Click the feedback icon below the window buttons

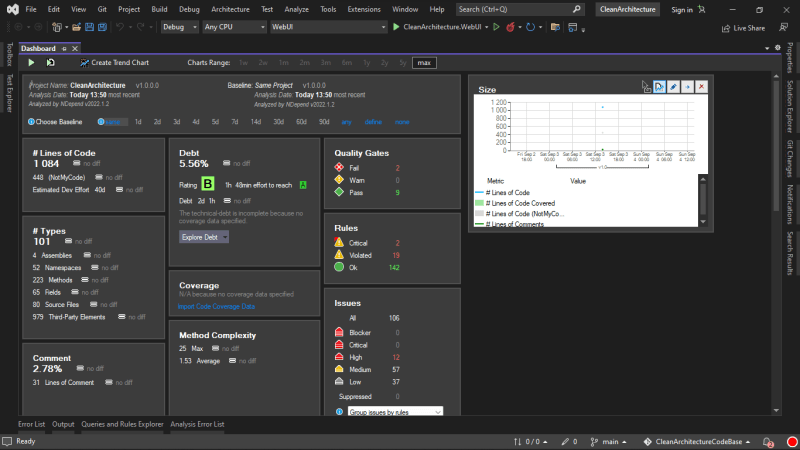[x=784, y=28]
